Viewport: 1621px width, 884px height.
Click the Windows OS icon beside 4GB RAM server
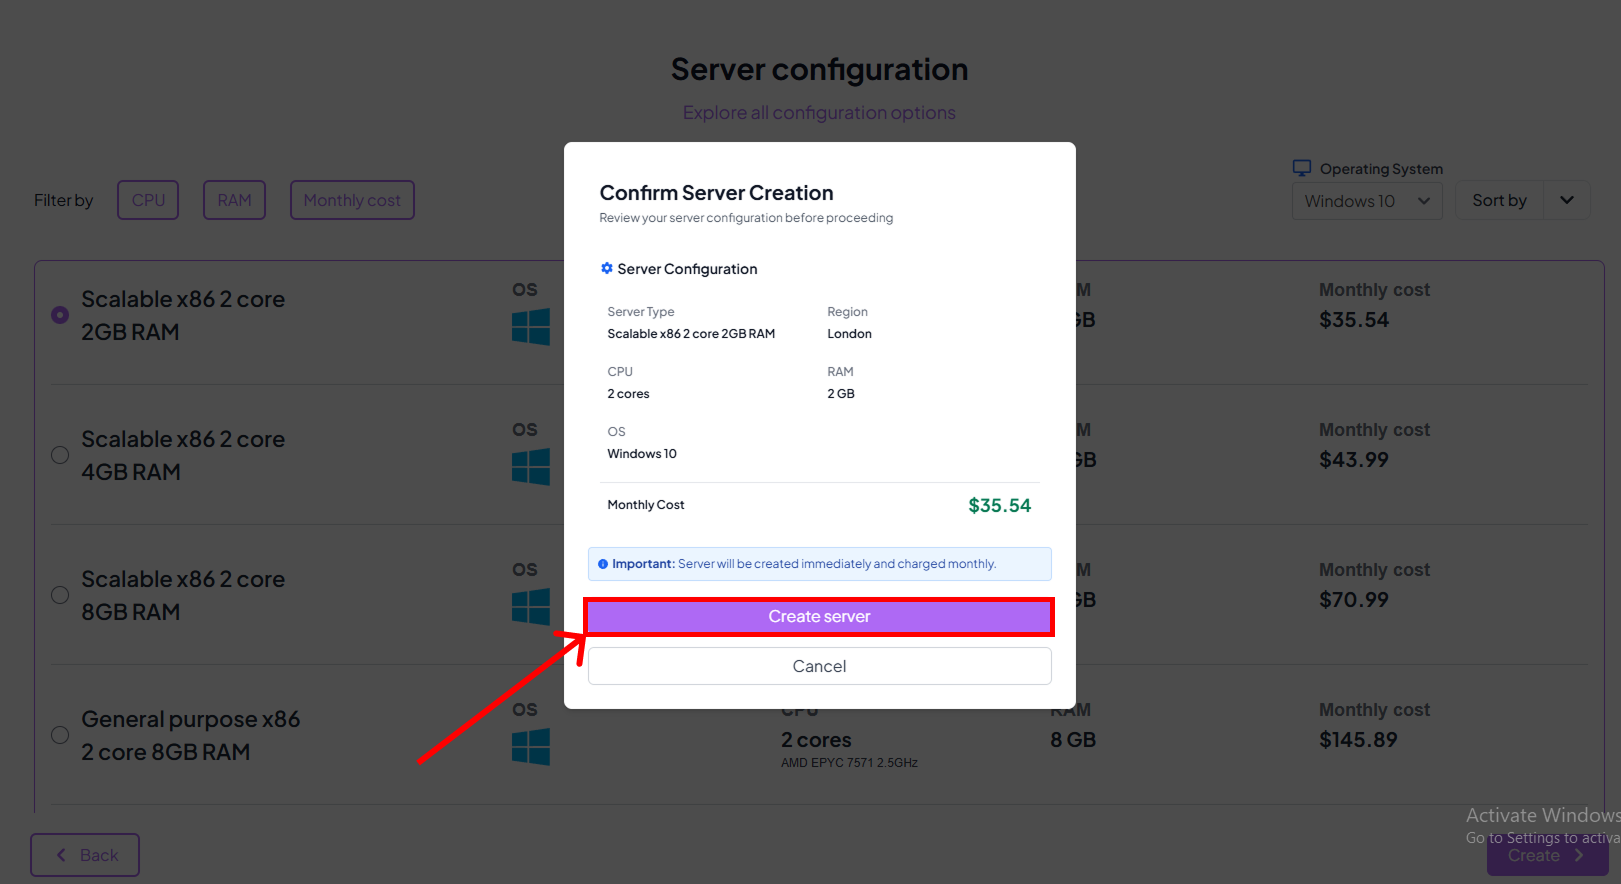(531, 466)
